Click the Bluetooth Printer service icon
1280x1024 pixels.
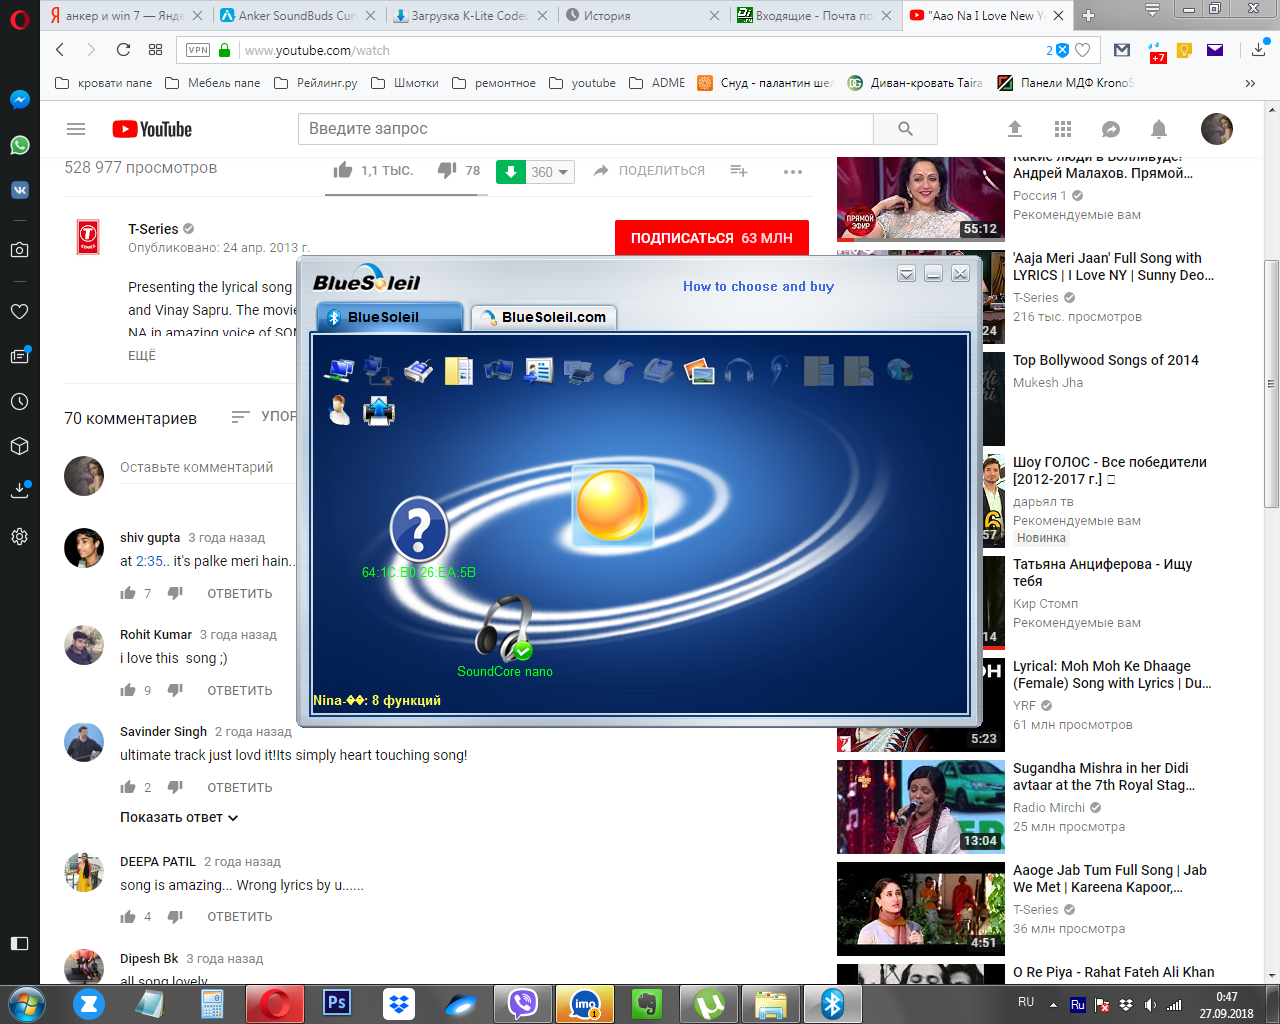[x=579, y=371]
